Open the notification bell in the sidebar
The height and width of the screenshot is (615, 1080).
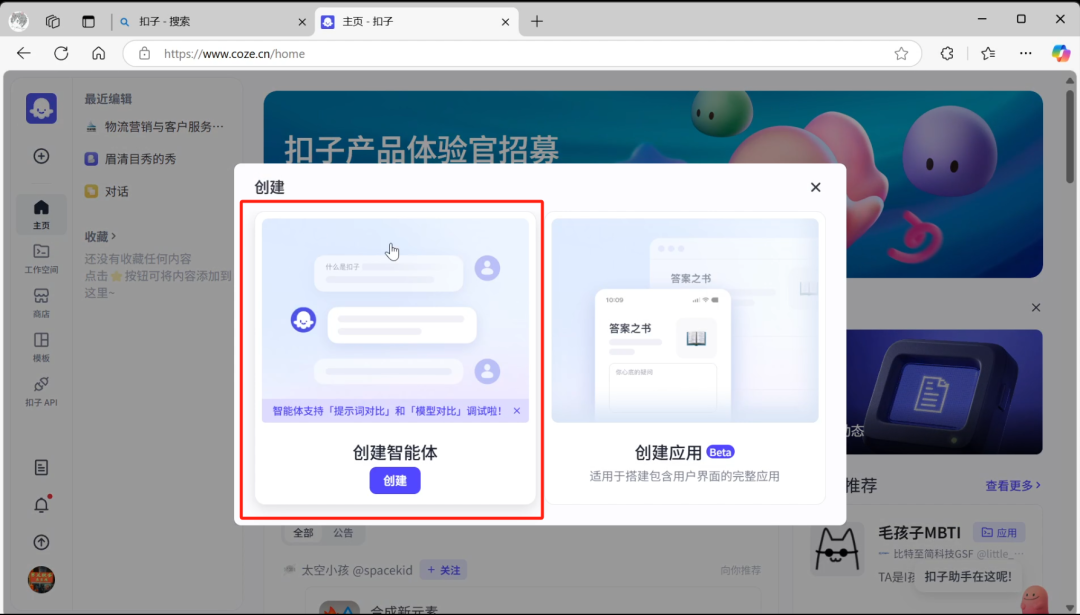tap(41, 505)
